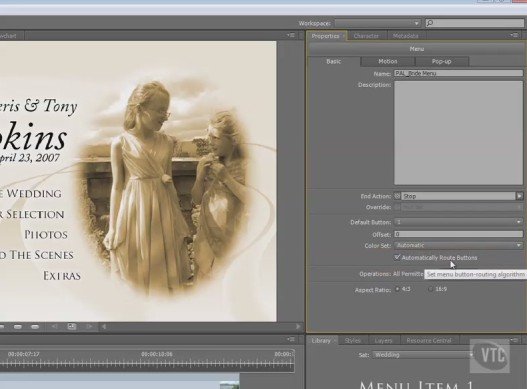Viewport: 527px width, 389px height.
Task: Select the Pop-up menu properties tab
Action: click(442, 62)
